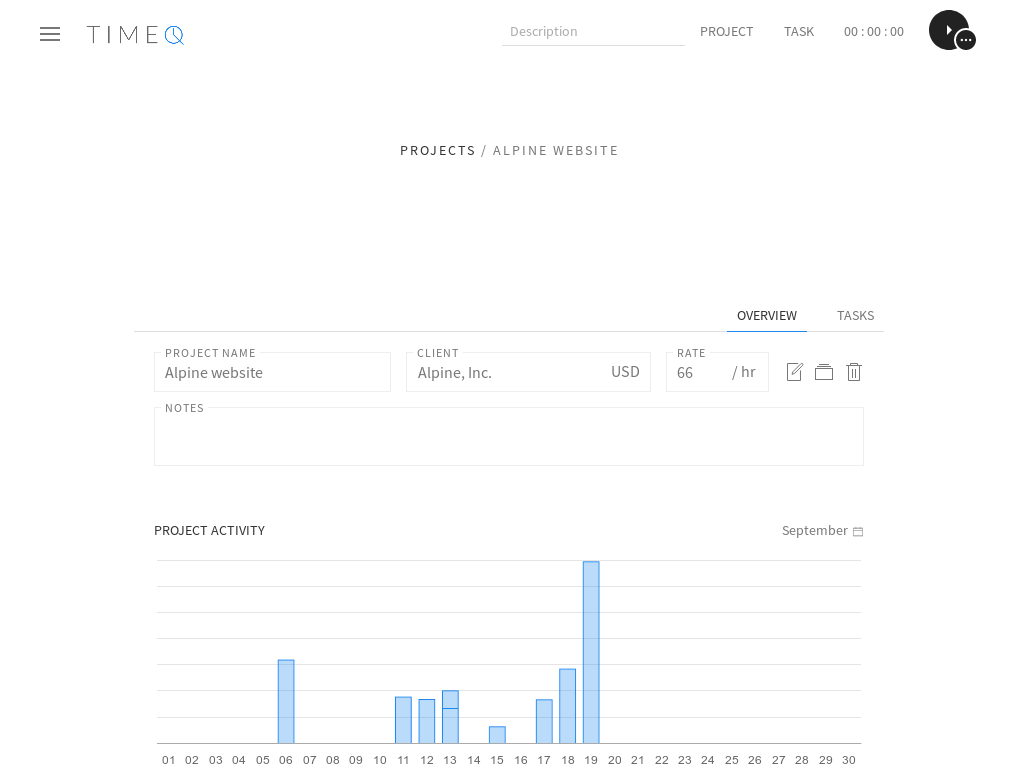Archive the project using box icon
Viewport: 1018px width, 768px height.
[x=824, y=372]
